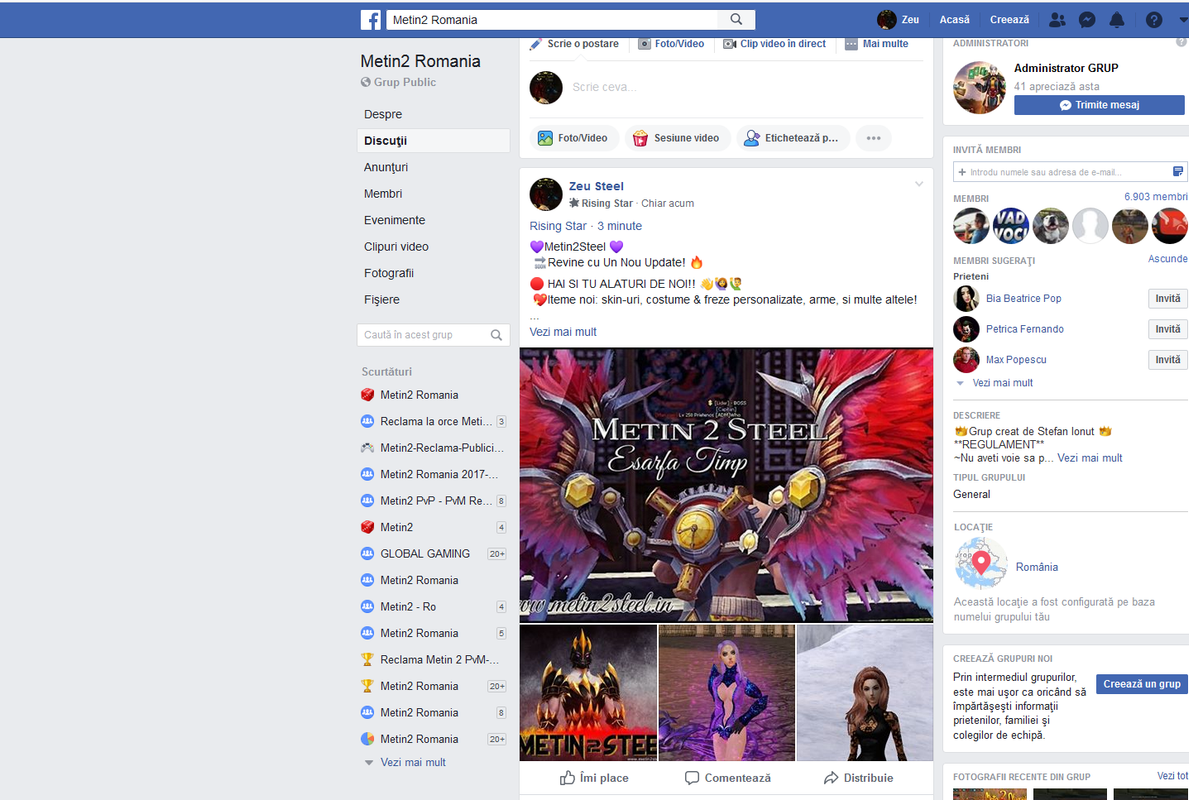Click Creează un grup button
Image resolution: width=1189 pixels, height=800 pixels.
(x=1141, y=684)
